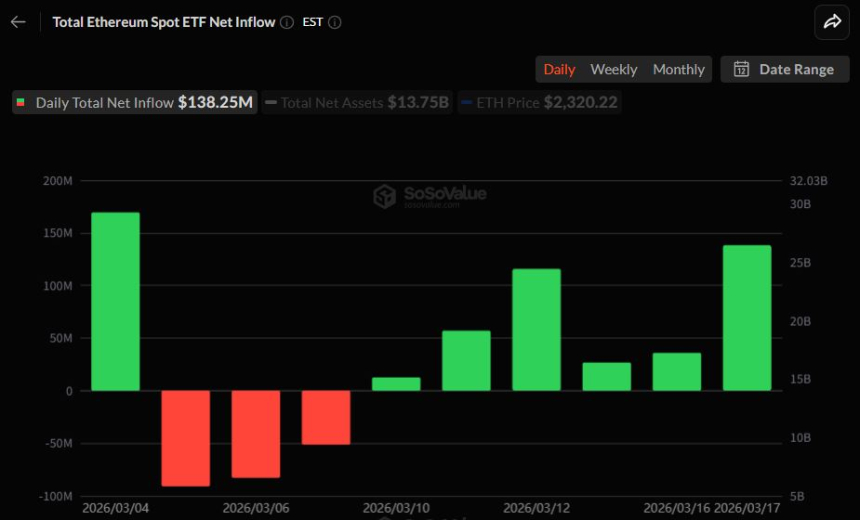
Task: Select the Daily tab
Action: [x=559, y=69]
